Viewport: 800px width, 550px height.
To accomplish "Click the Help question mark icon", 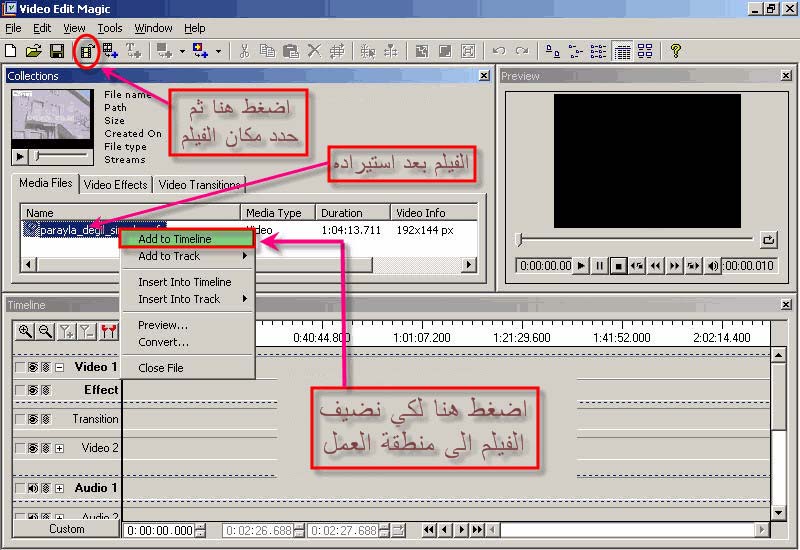I will [676, 51].
